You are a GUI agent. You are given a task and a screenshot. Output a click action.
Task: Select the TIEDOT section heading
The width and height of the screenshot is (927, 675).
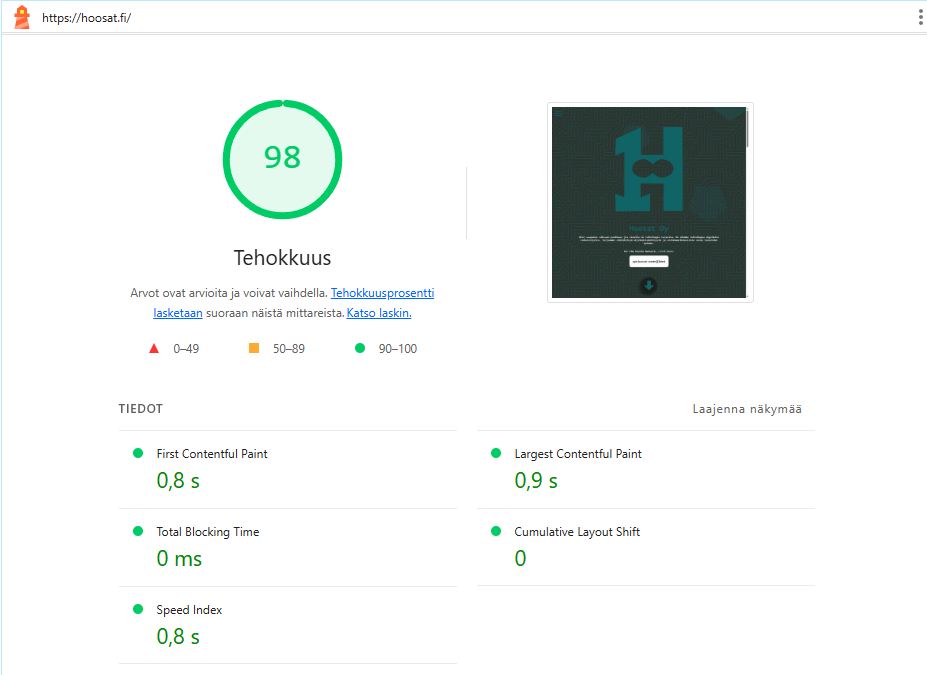click(140, 409)
